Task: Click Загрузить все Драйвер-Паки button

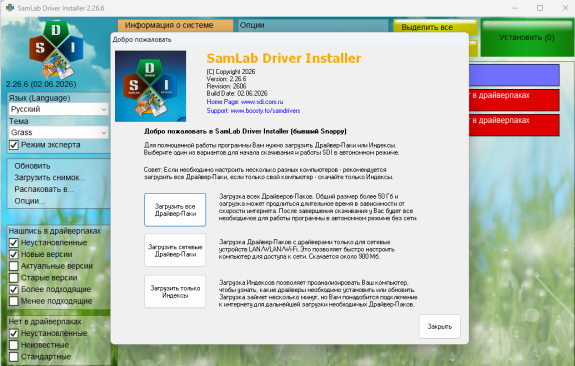Action: [x=175, y=210]
